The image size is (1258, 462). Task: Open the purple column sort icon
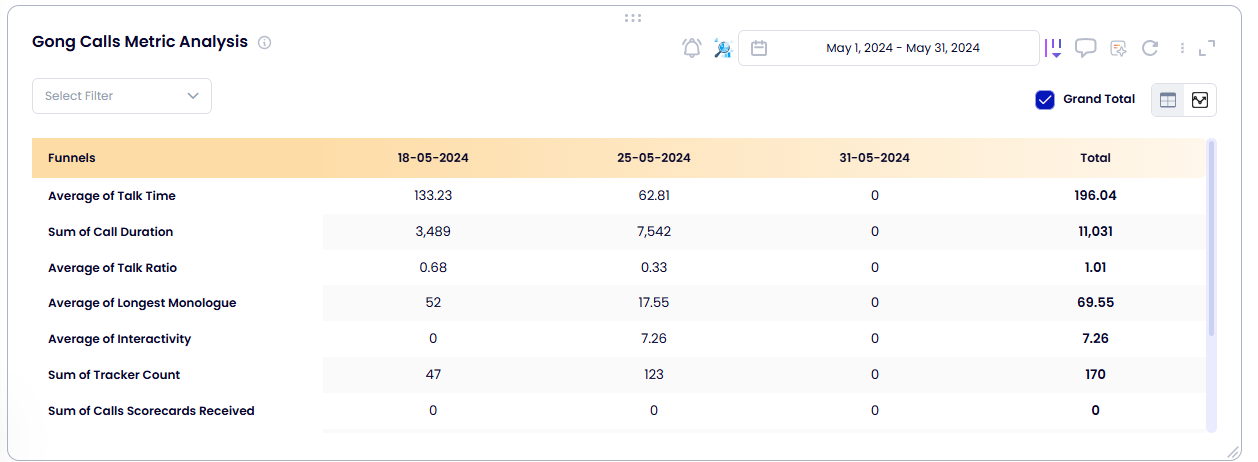tap(1054, 48)
